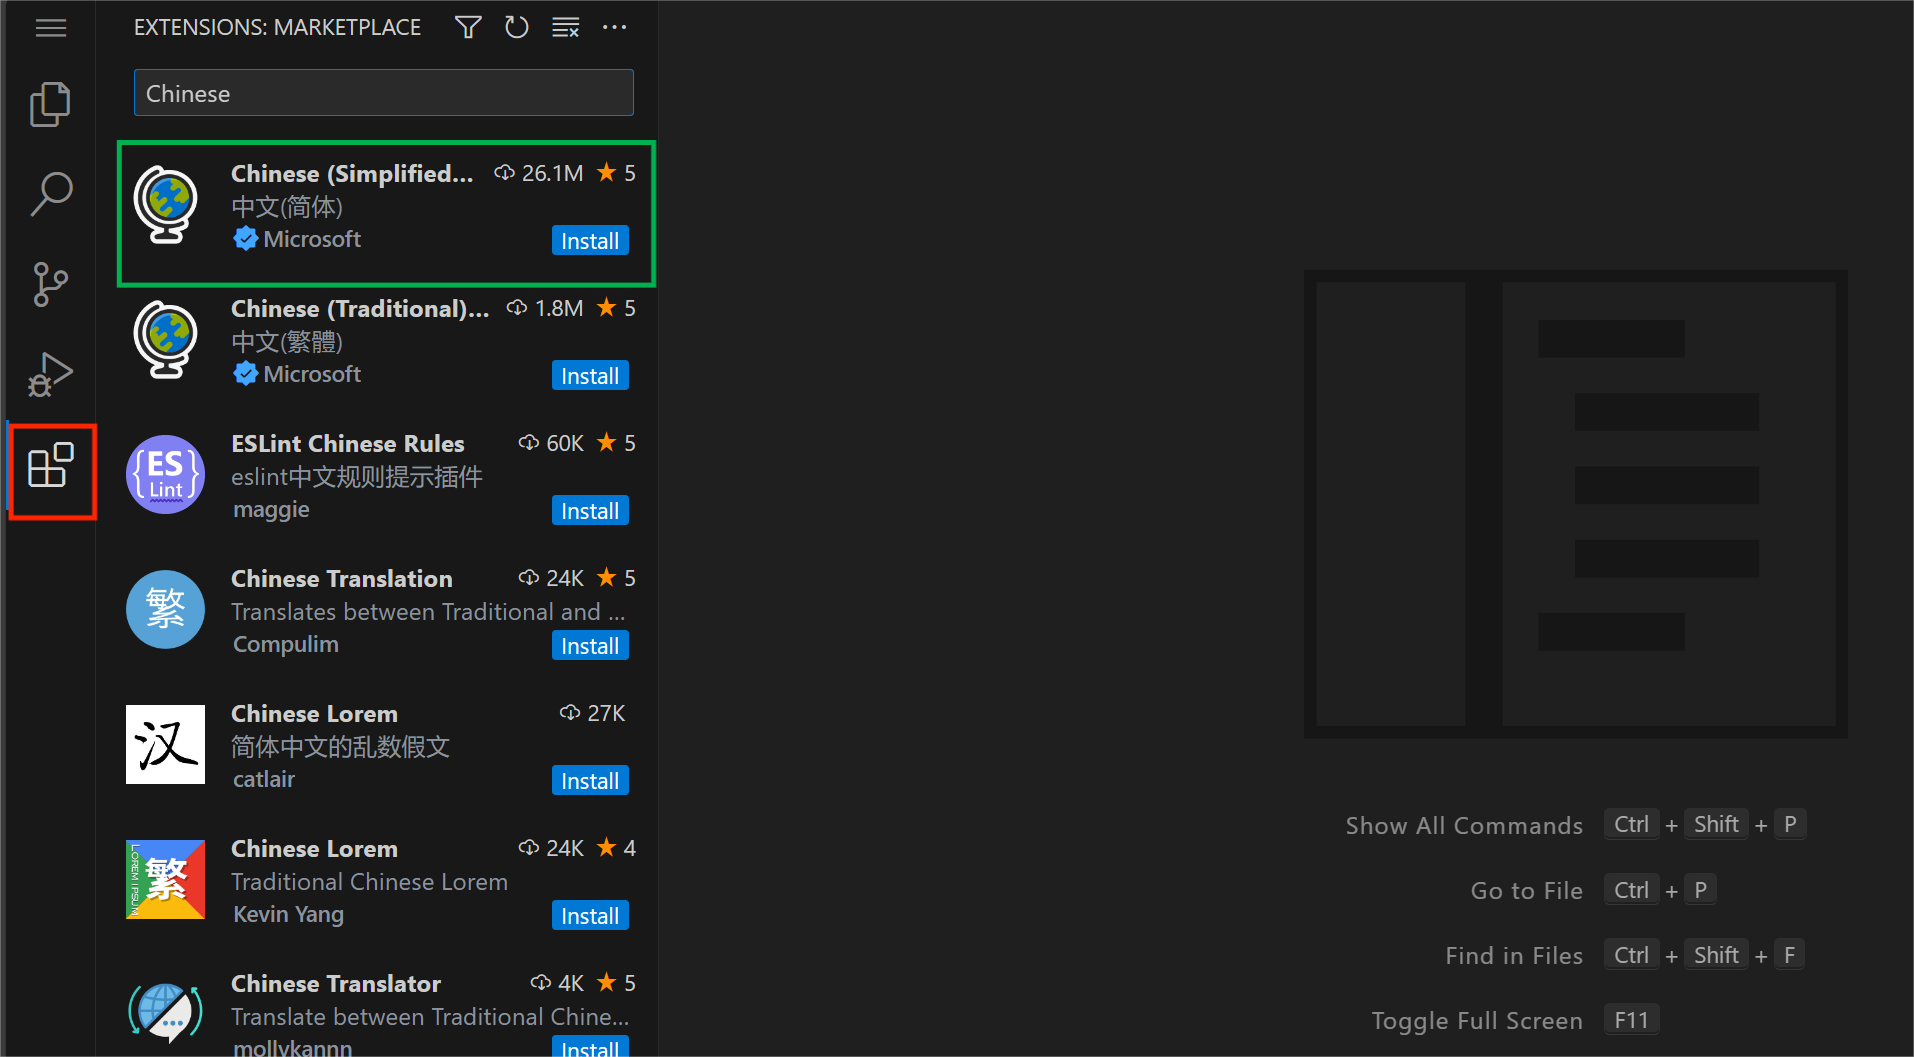
Task: Open Chinese Translator extension details
Action: tap(336, 984)
